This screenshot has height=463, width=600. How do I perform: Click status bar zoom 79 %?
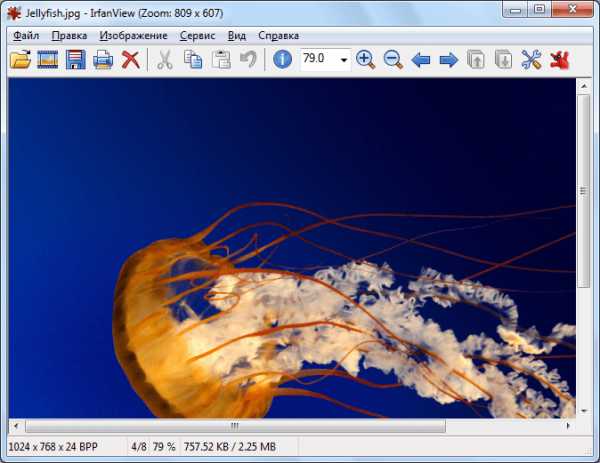(164, 447)
